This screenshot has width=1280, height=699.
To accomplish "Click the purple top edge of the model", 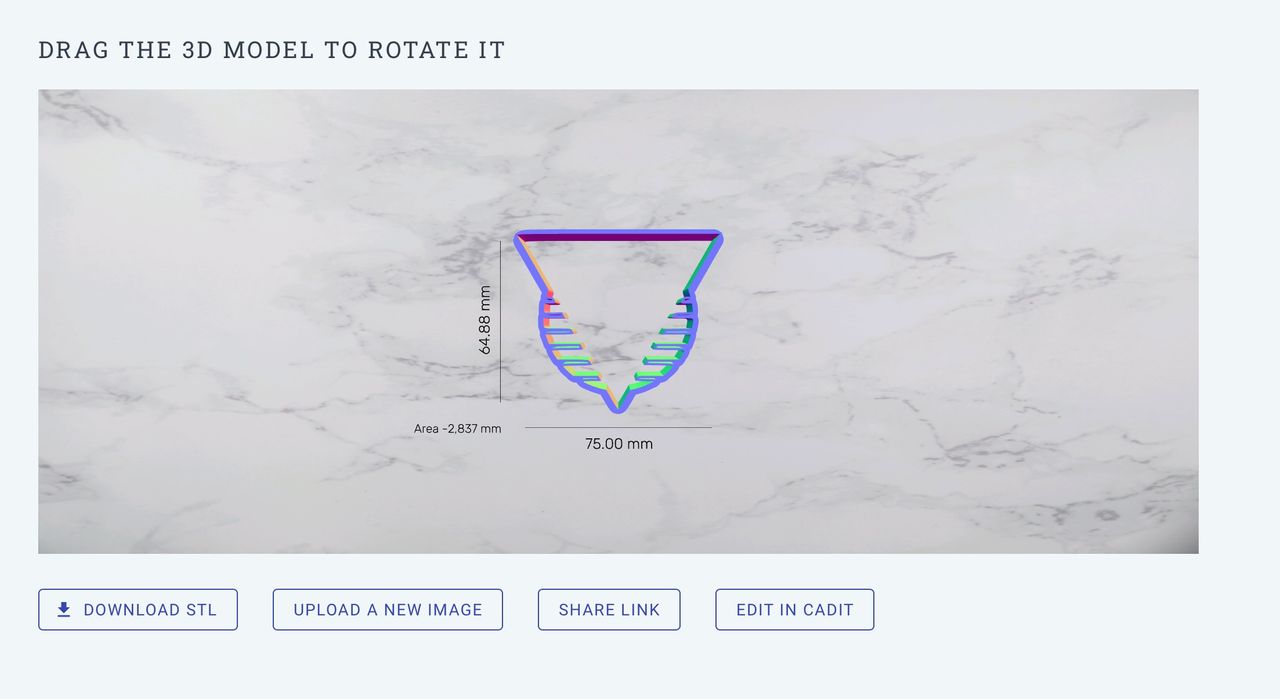I will (618, 236).
